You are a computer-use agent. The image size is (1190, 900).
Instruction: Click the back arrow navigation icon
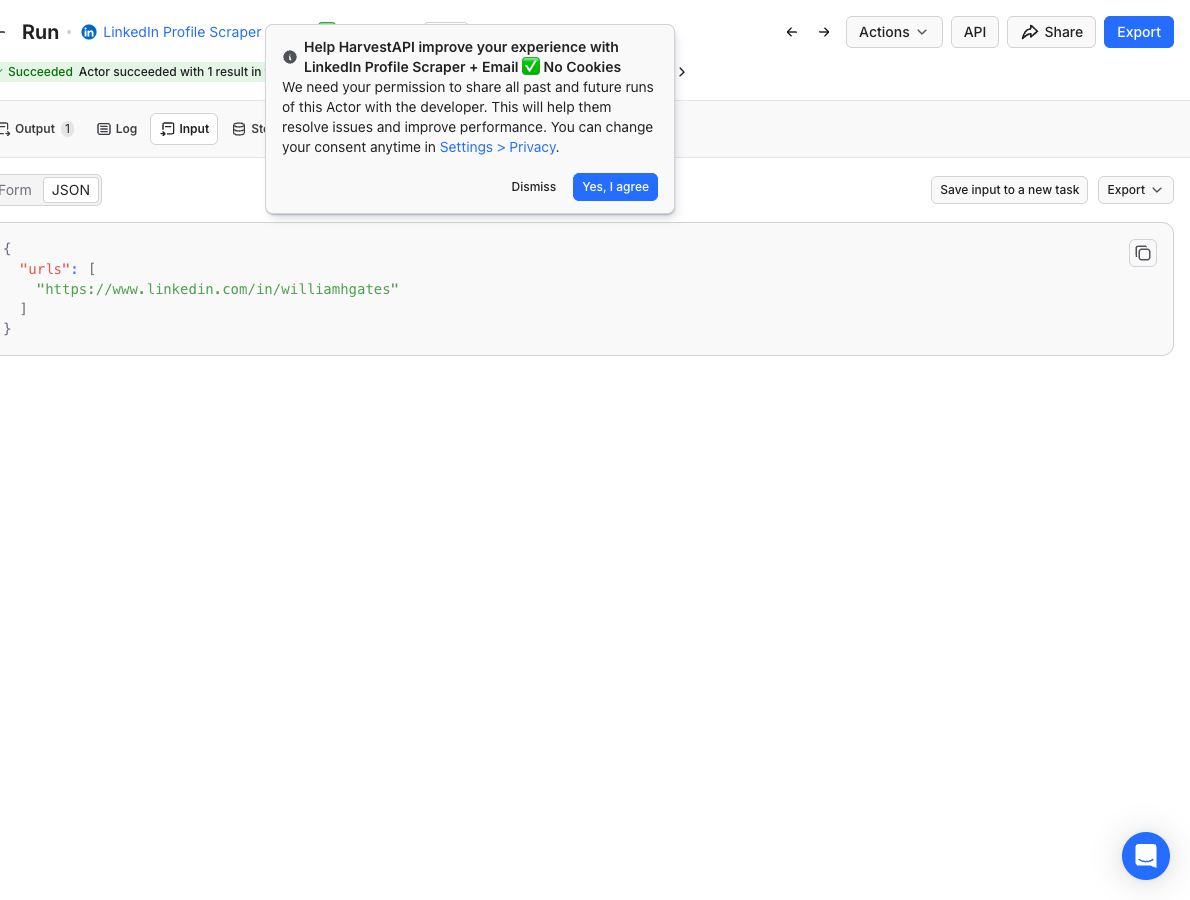tap(792, 32)
